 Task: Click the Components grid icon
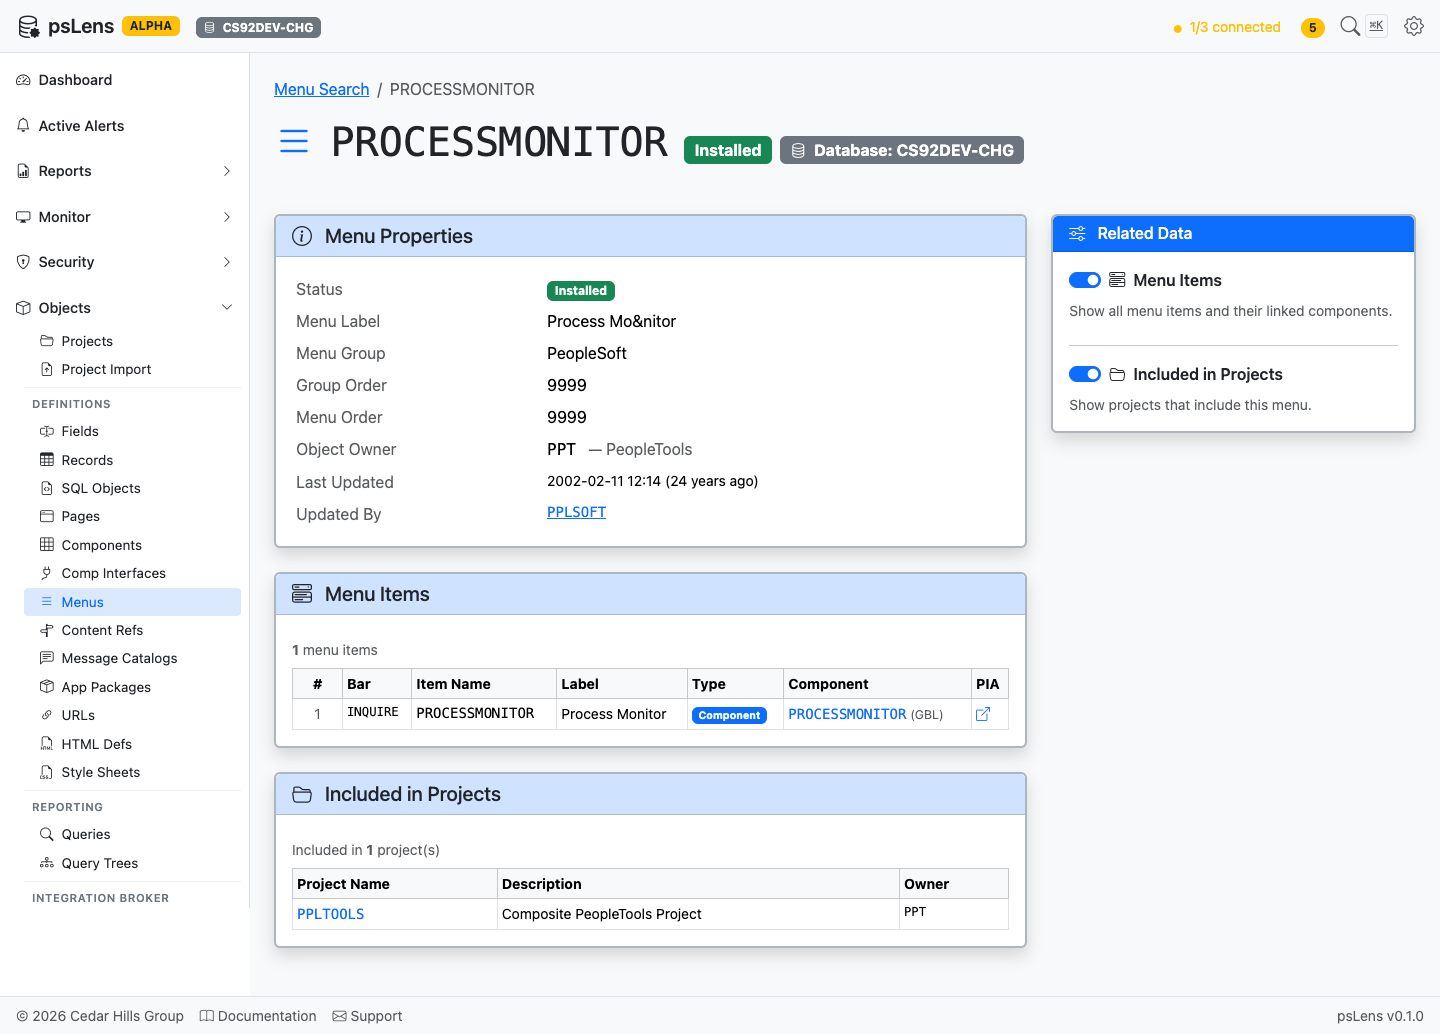[x=47, y=545]
